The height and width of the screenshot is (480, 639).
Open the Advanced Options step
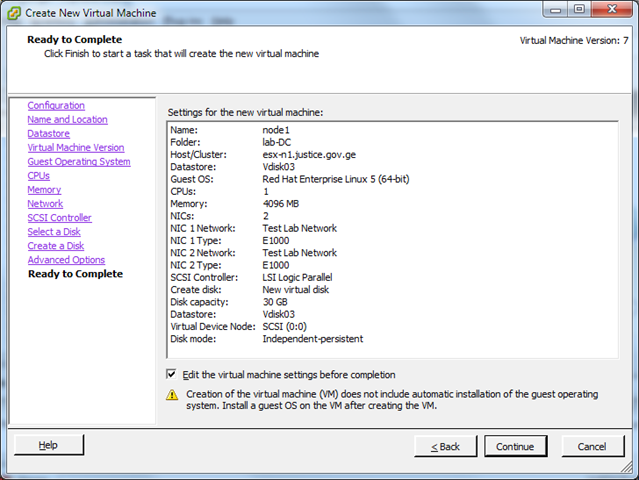tap(66, 259)
